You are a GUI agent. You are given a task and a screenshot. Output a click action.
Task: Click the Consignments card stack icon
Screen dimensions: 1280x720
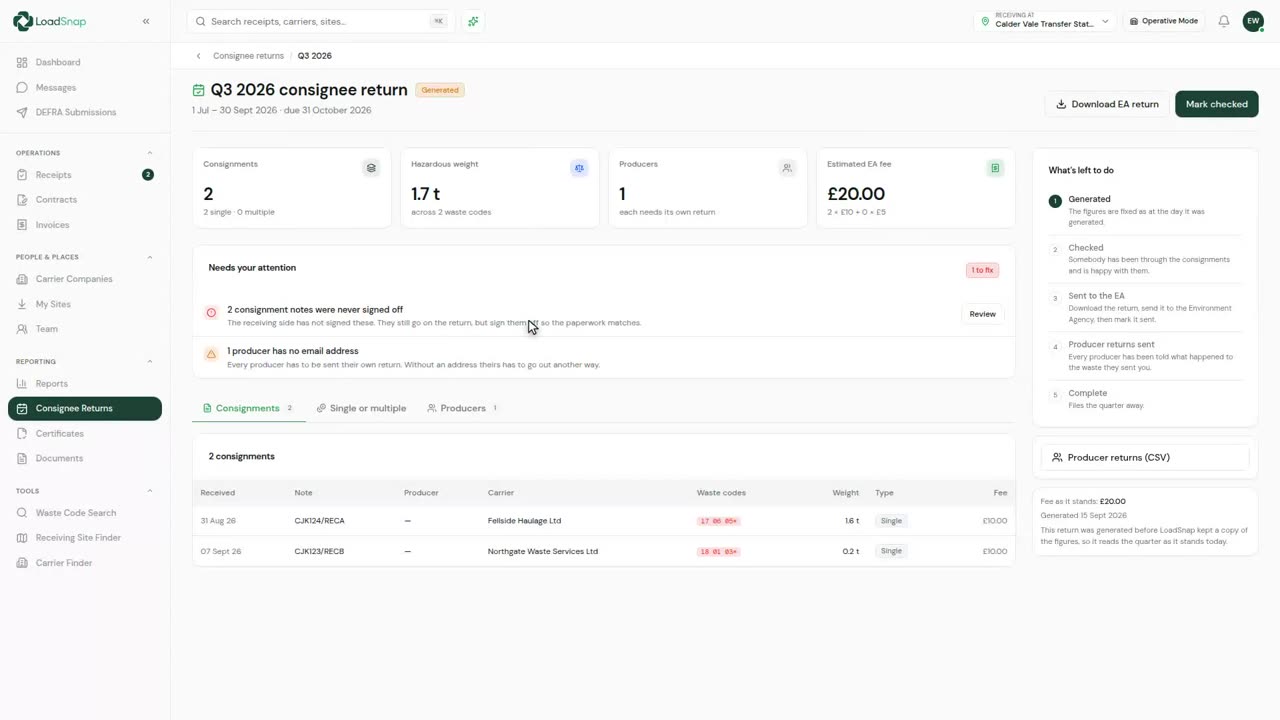(x=371, y=168)
